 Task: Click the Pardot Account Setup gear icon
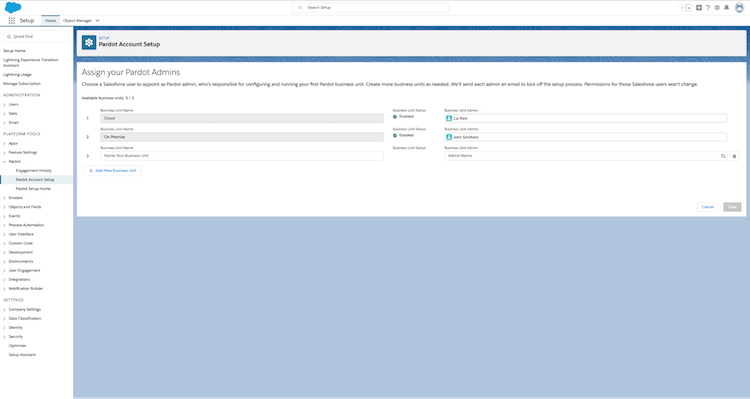pyautogui.click(x=89, y=43)
